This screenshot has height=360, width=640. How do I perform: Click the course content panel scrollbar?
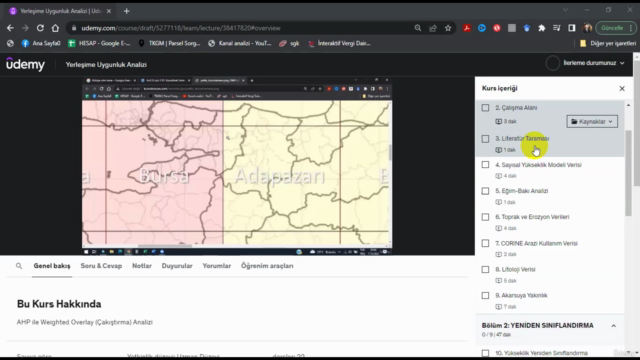pos(629,173)
